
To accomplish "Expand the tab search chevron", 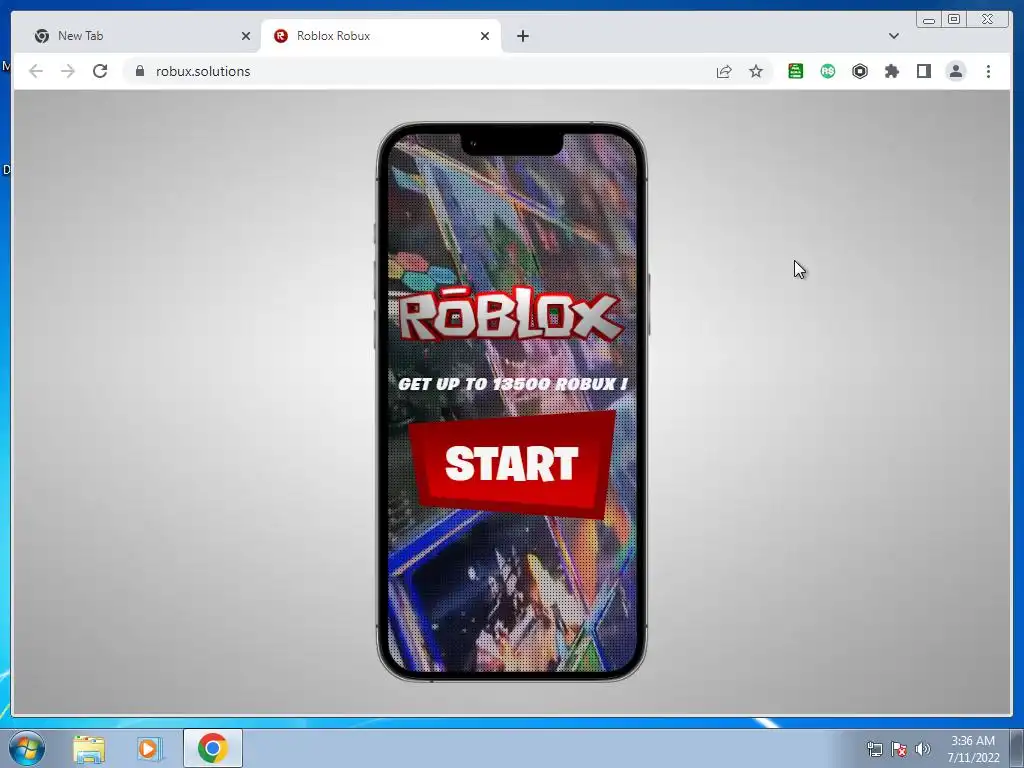I will 893,37.
